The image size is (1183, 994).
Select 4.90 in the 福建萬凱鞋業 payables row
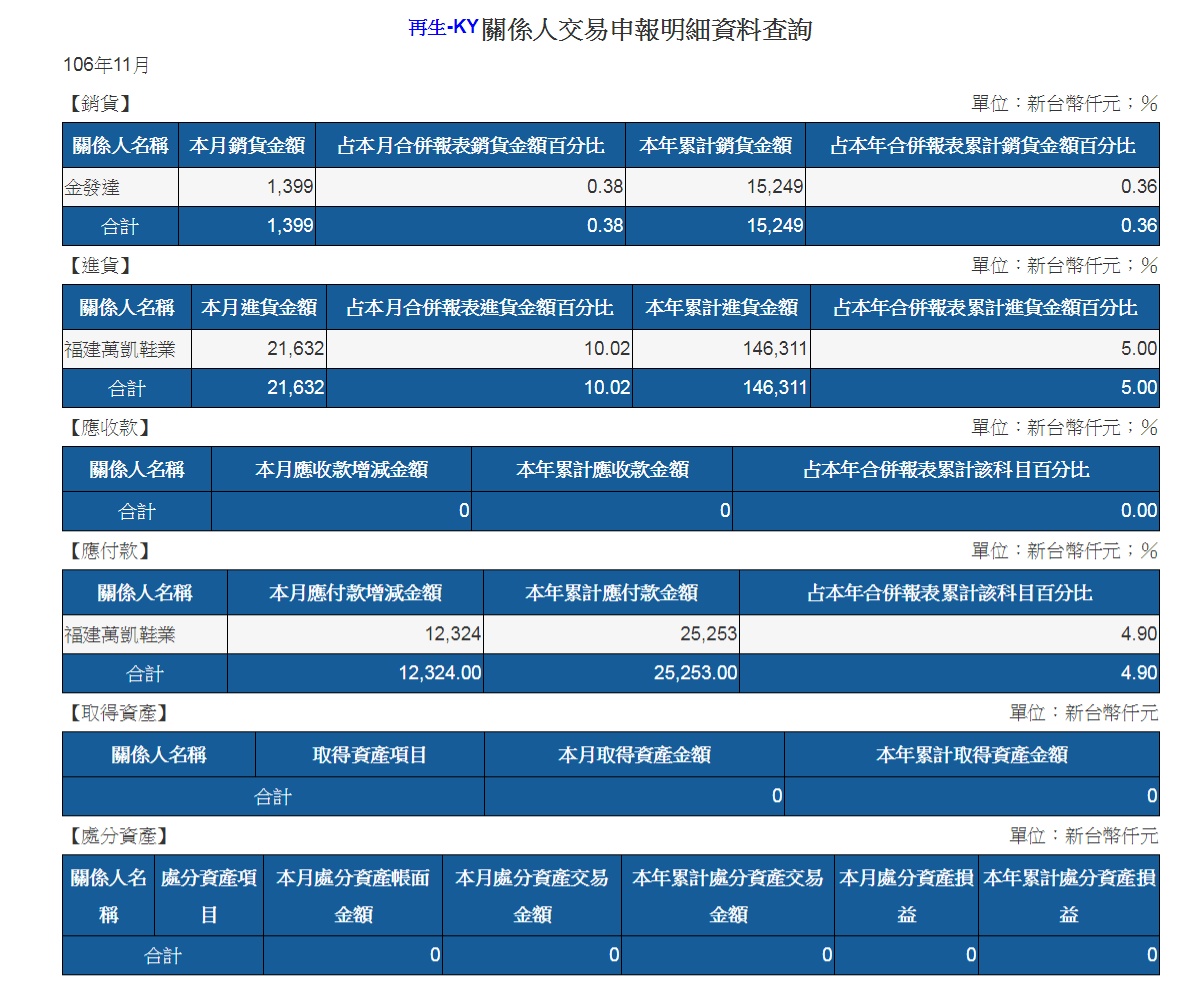1138,634
